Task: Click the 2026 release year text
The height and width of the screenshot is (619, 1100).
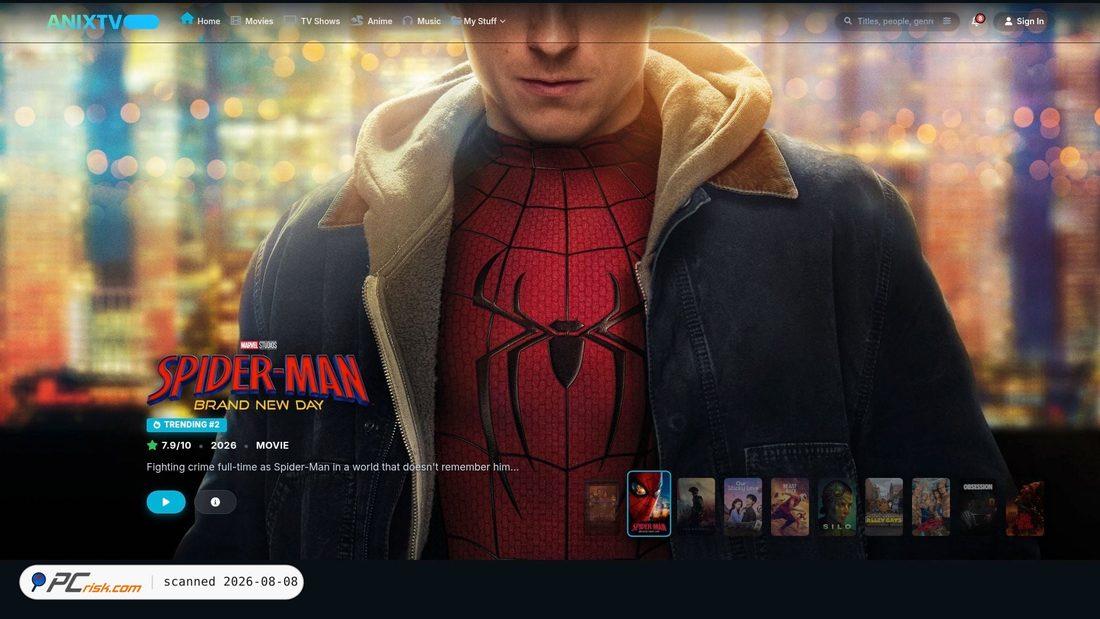Action: point(224,445)
